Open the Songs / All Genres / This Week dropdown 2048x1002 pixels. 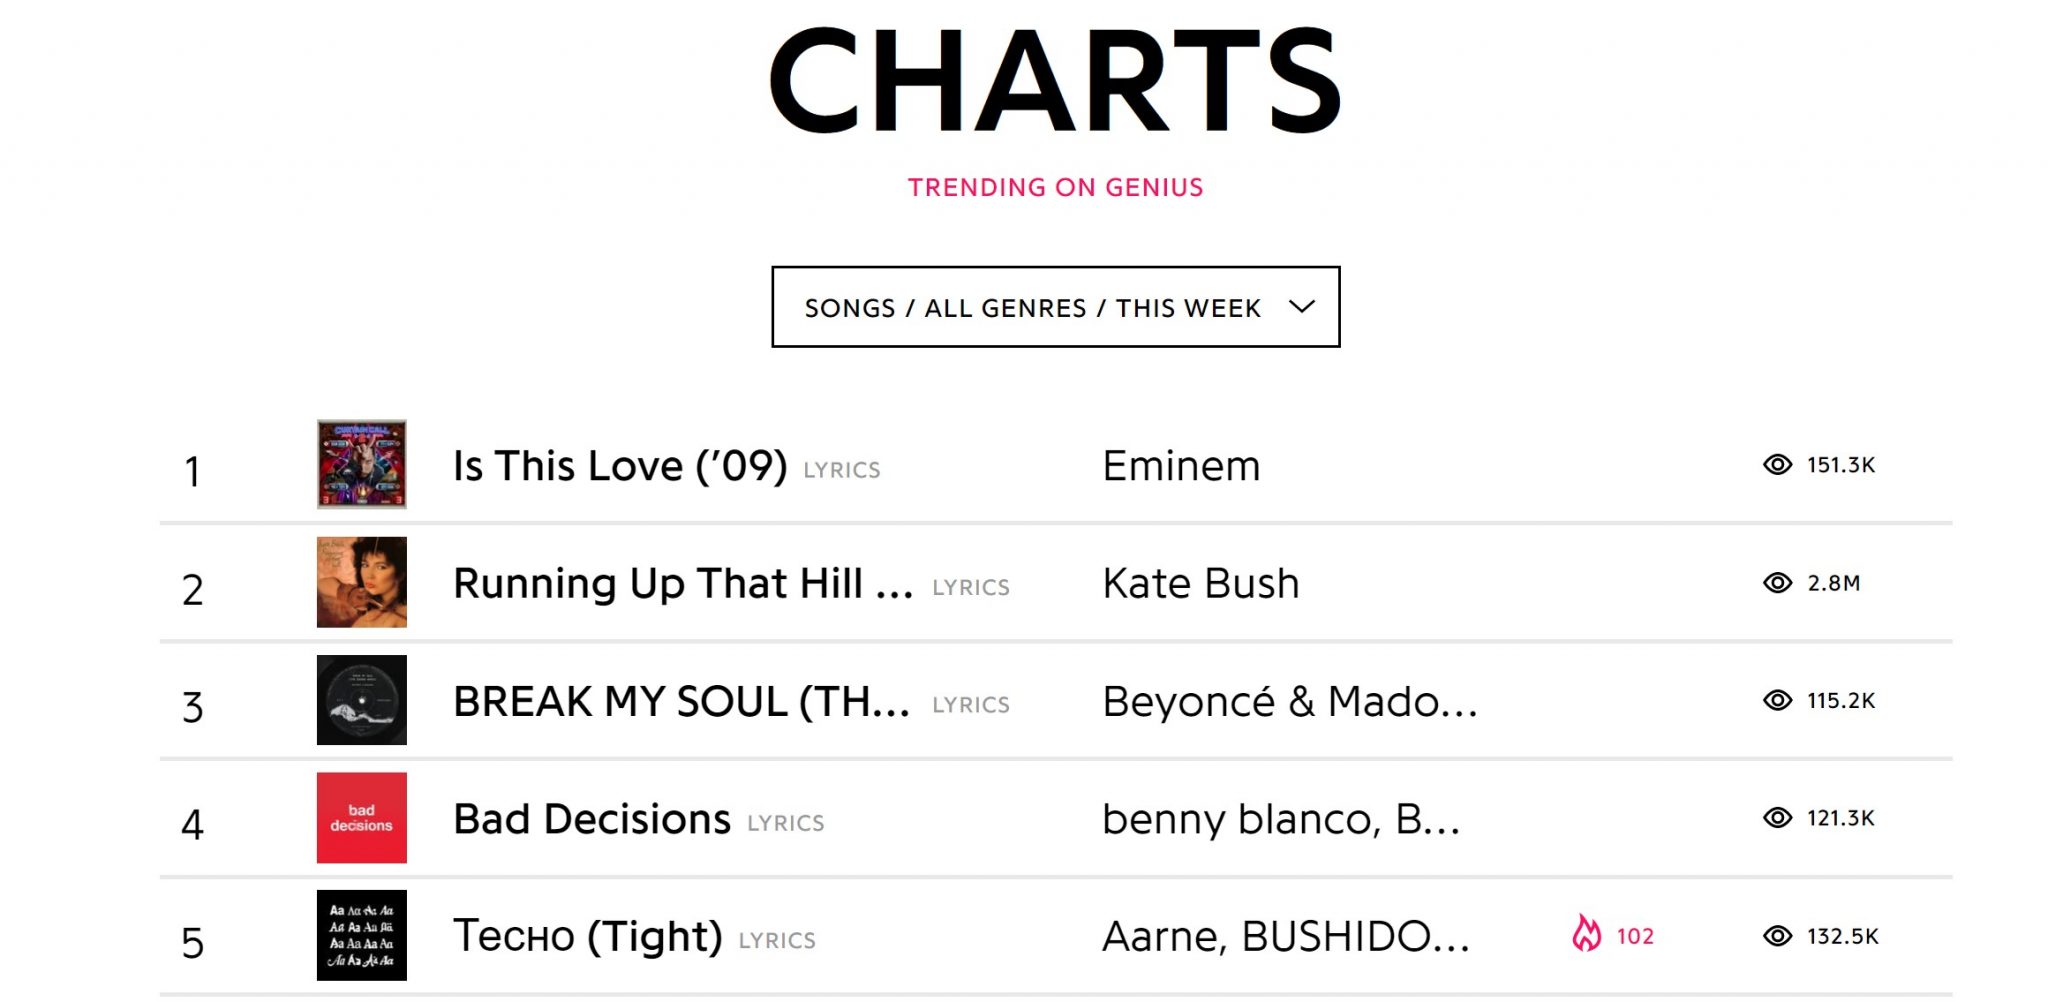[1032, 308]
